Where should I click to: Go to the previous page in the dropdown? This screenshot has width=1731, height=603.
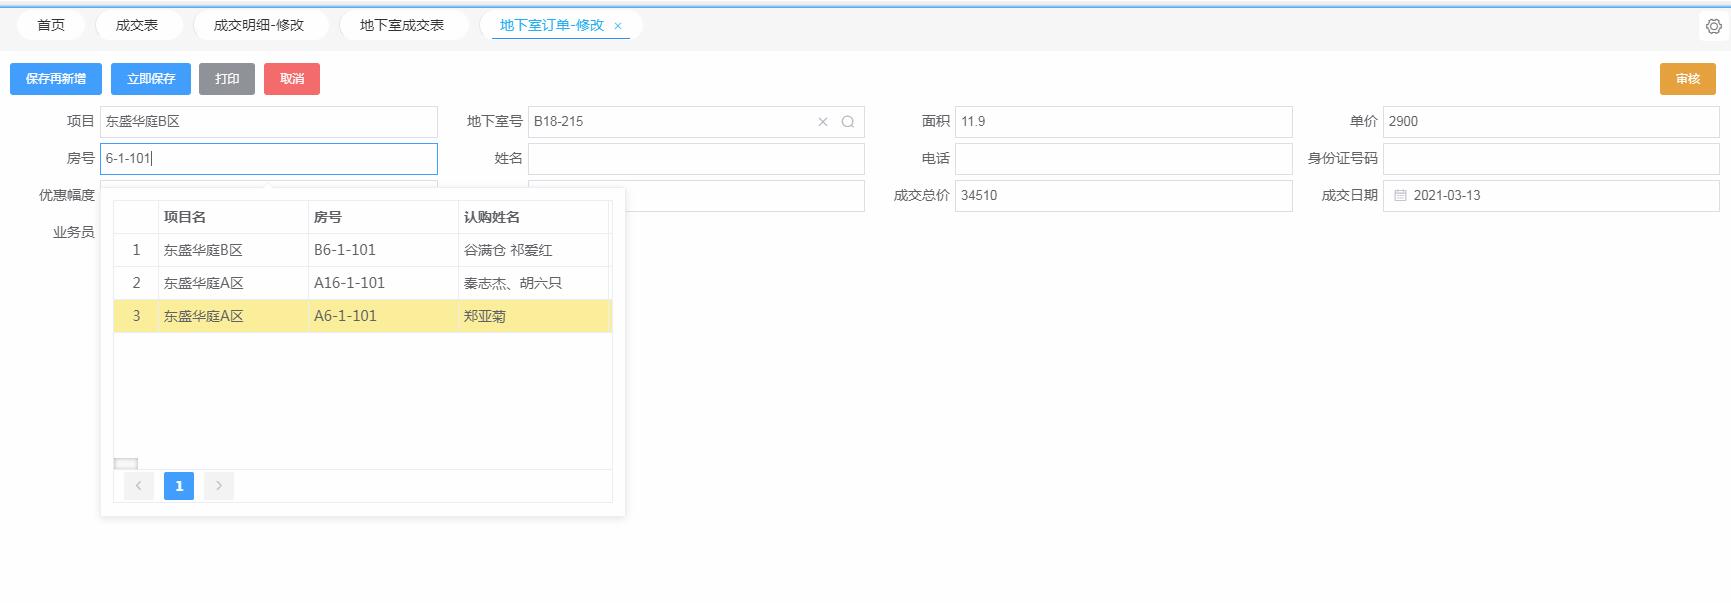click(139, 486)
